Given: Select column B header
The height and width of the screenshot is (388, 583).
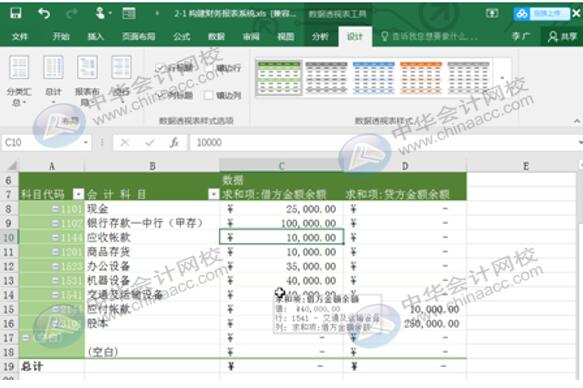Looking at the screenshot, I should 152,166.
